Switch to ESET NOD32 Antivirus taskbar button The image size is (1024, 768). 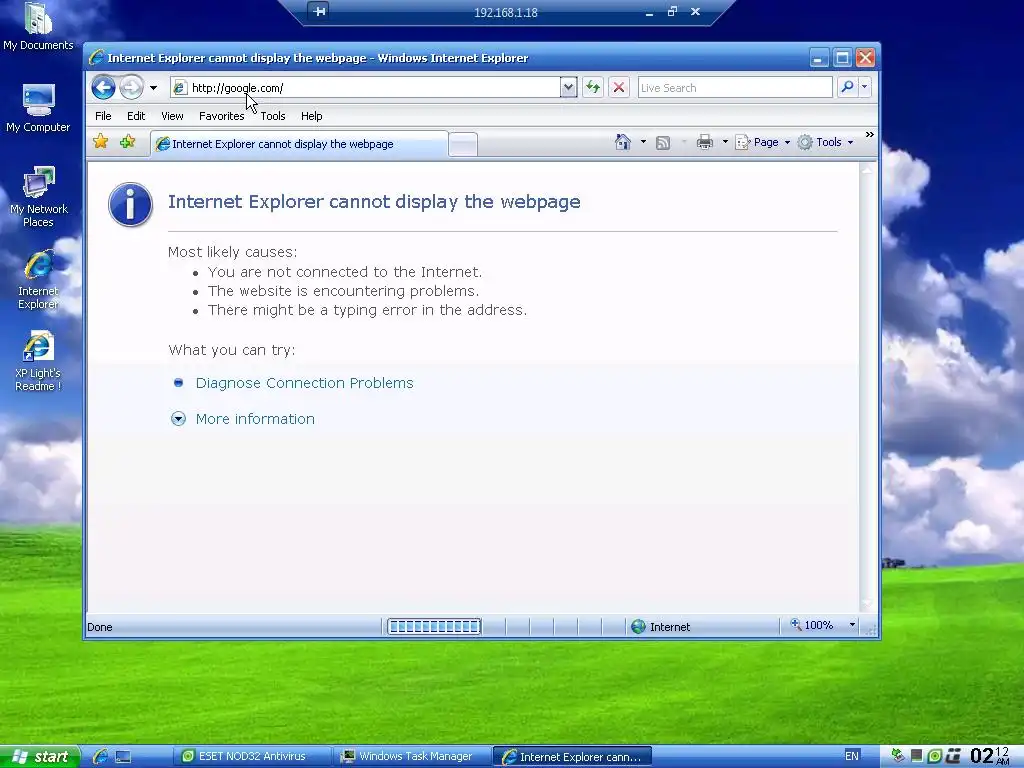pos(252,756)
